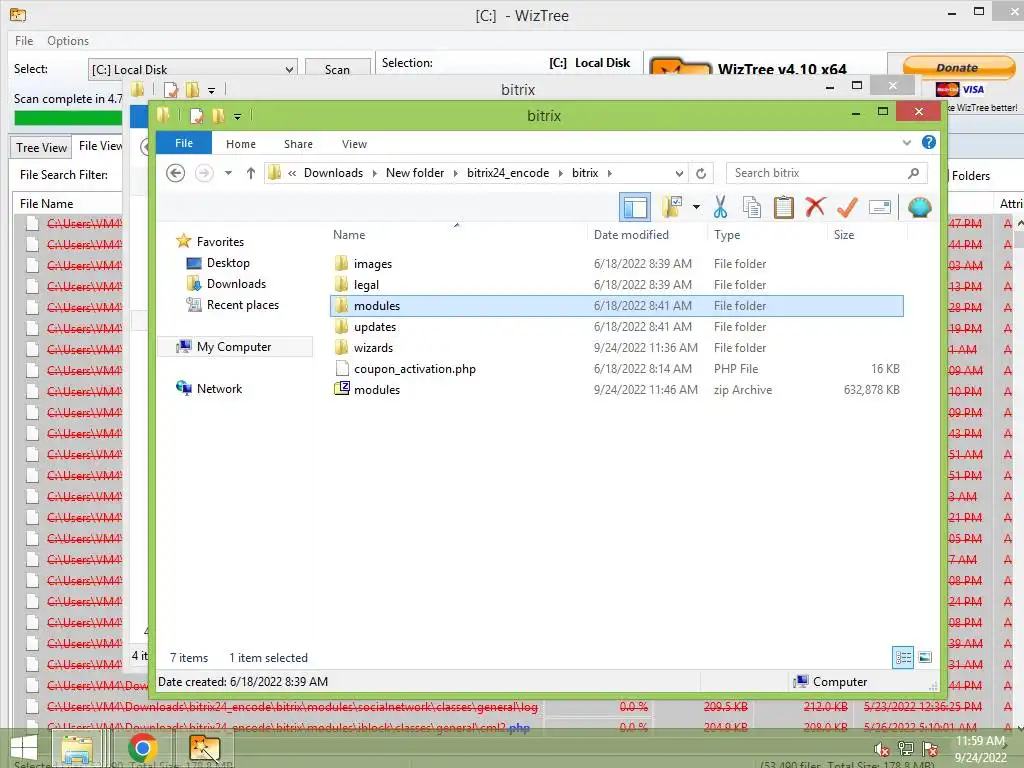Click the folder options icon with checkmark
Image resolution: width=1024 pixels, height=768 pixels.
(671, 207)
